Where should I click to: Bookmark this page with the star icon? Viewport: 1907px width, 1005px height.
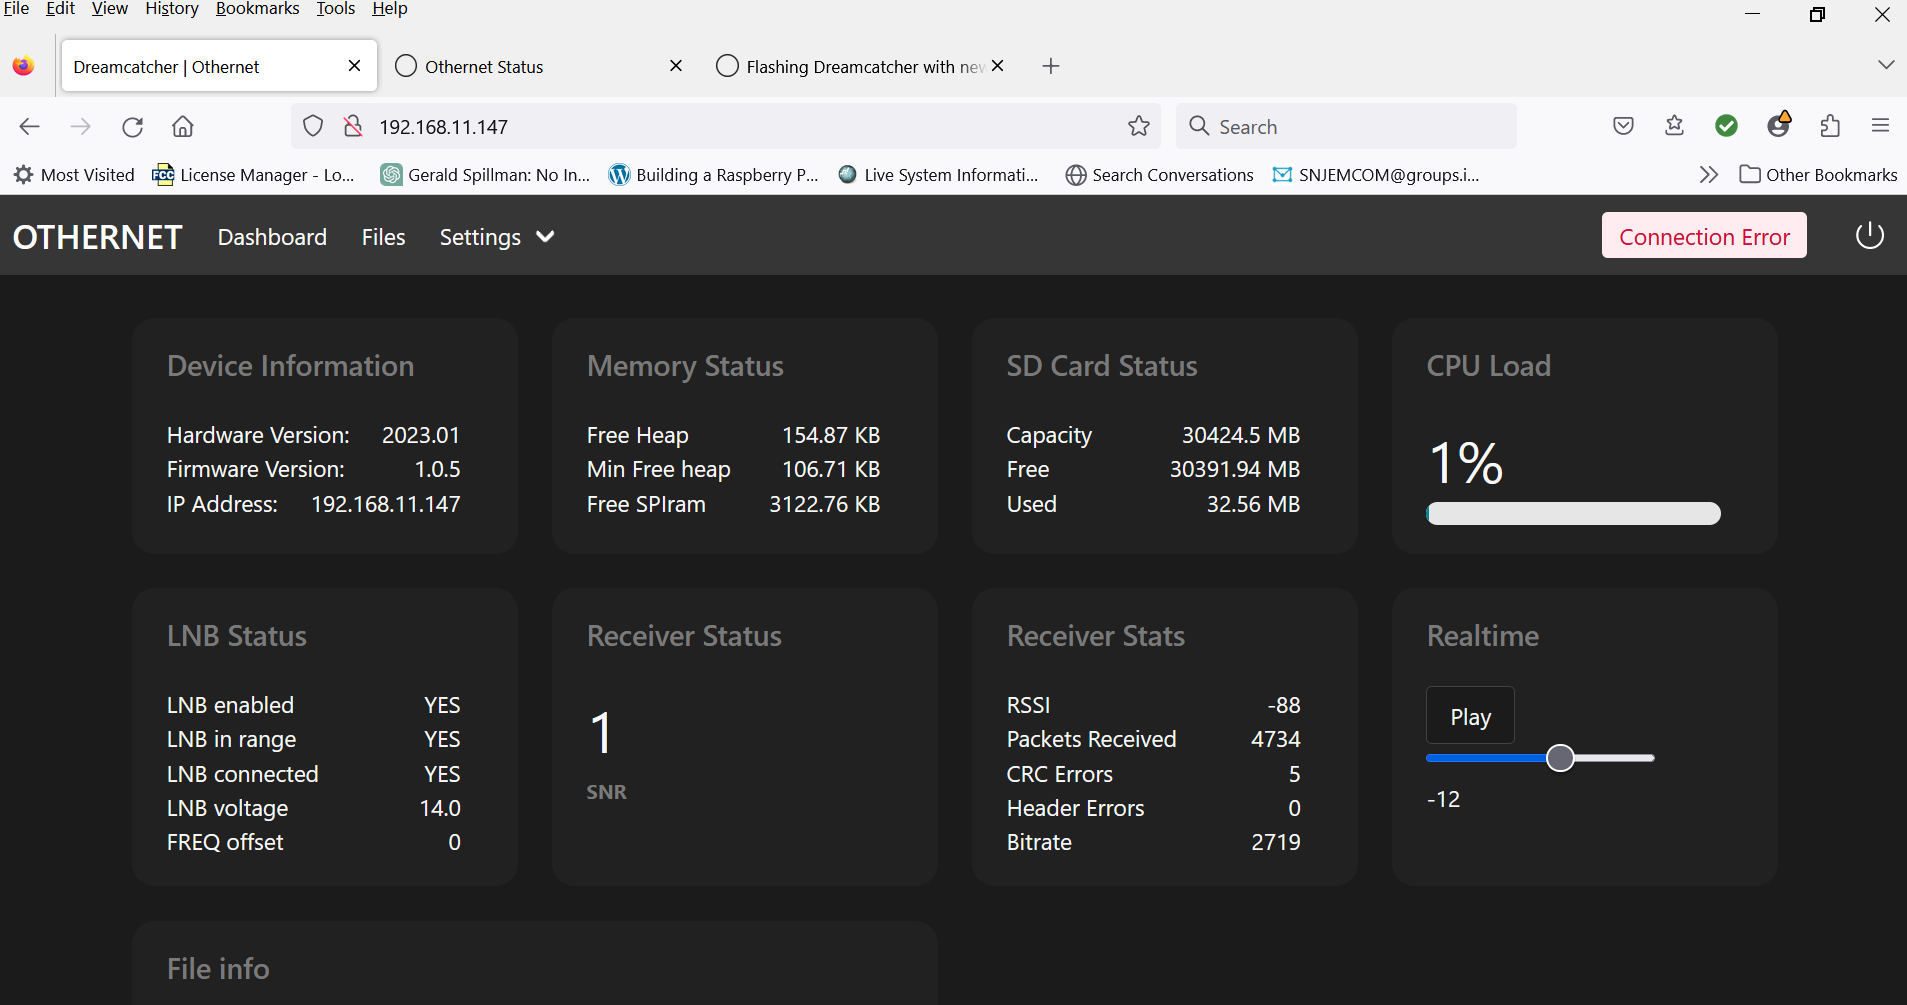pyautogui.click(x=1138, y=126)
